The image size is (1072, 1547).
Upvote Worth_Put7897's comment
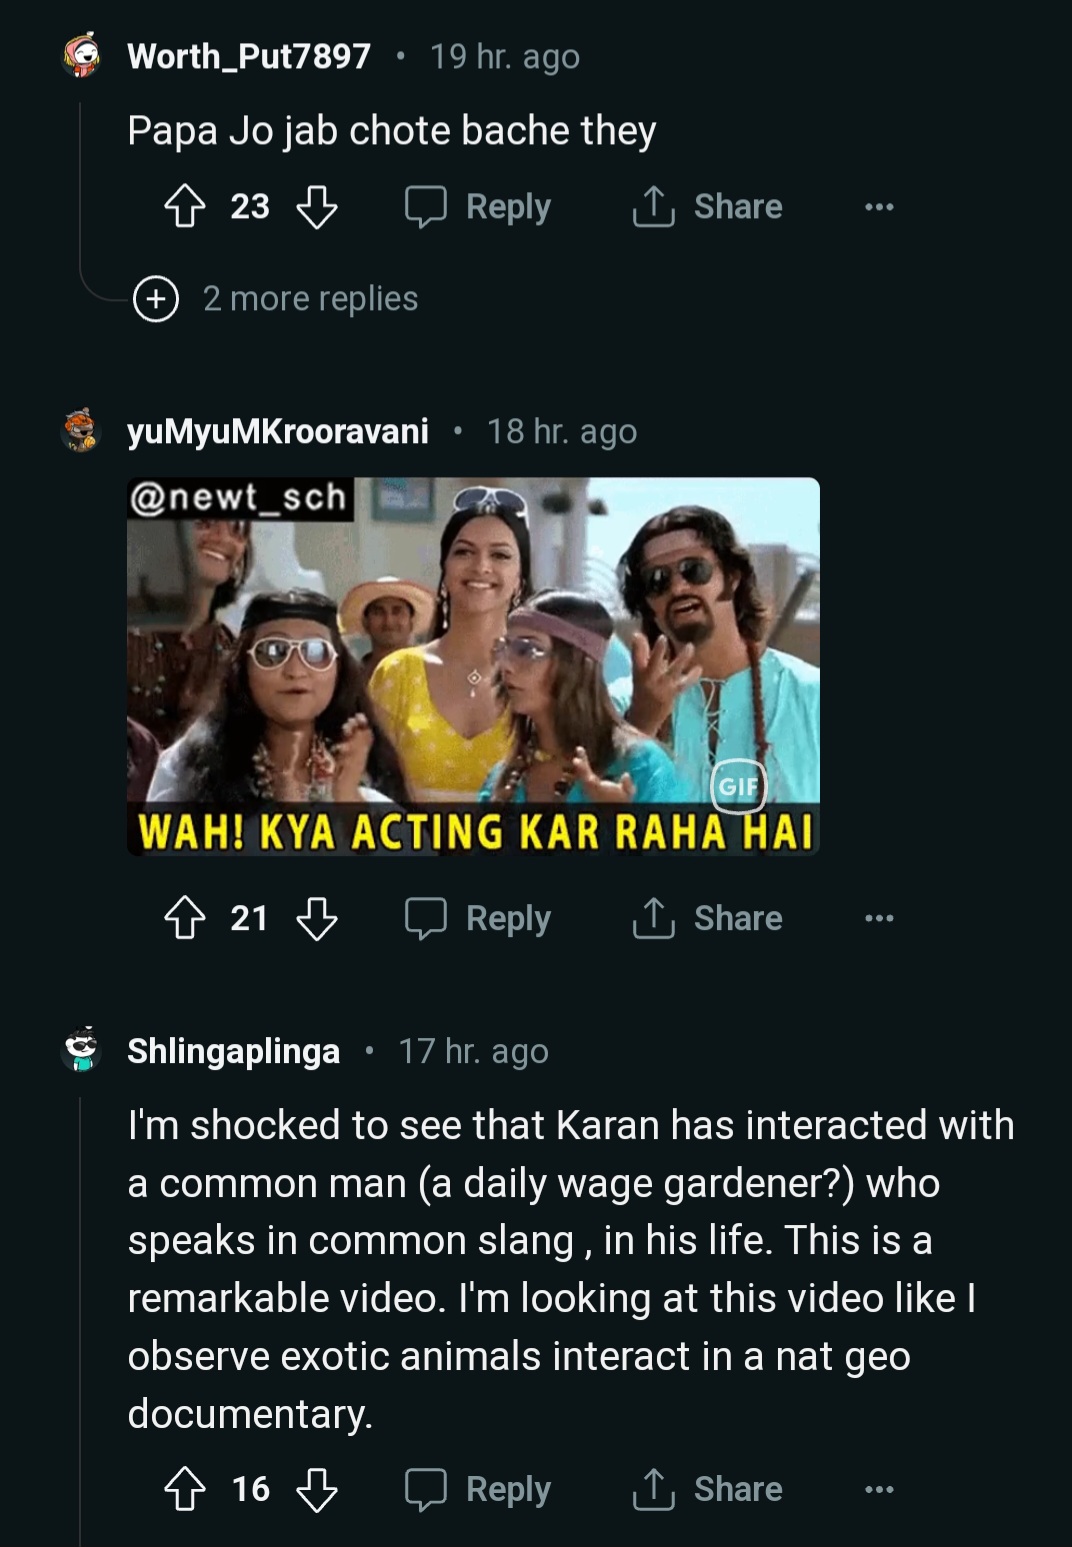coord(185,207)
